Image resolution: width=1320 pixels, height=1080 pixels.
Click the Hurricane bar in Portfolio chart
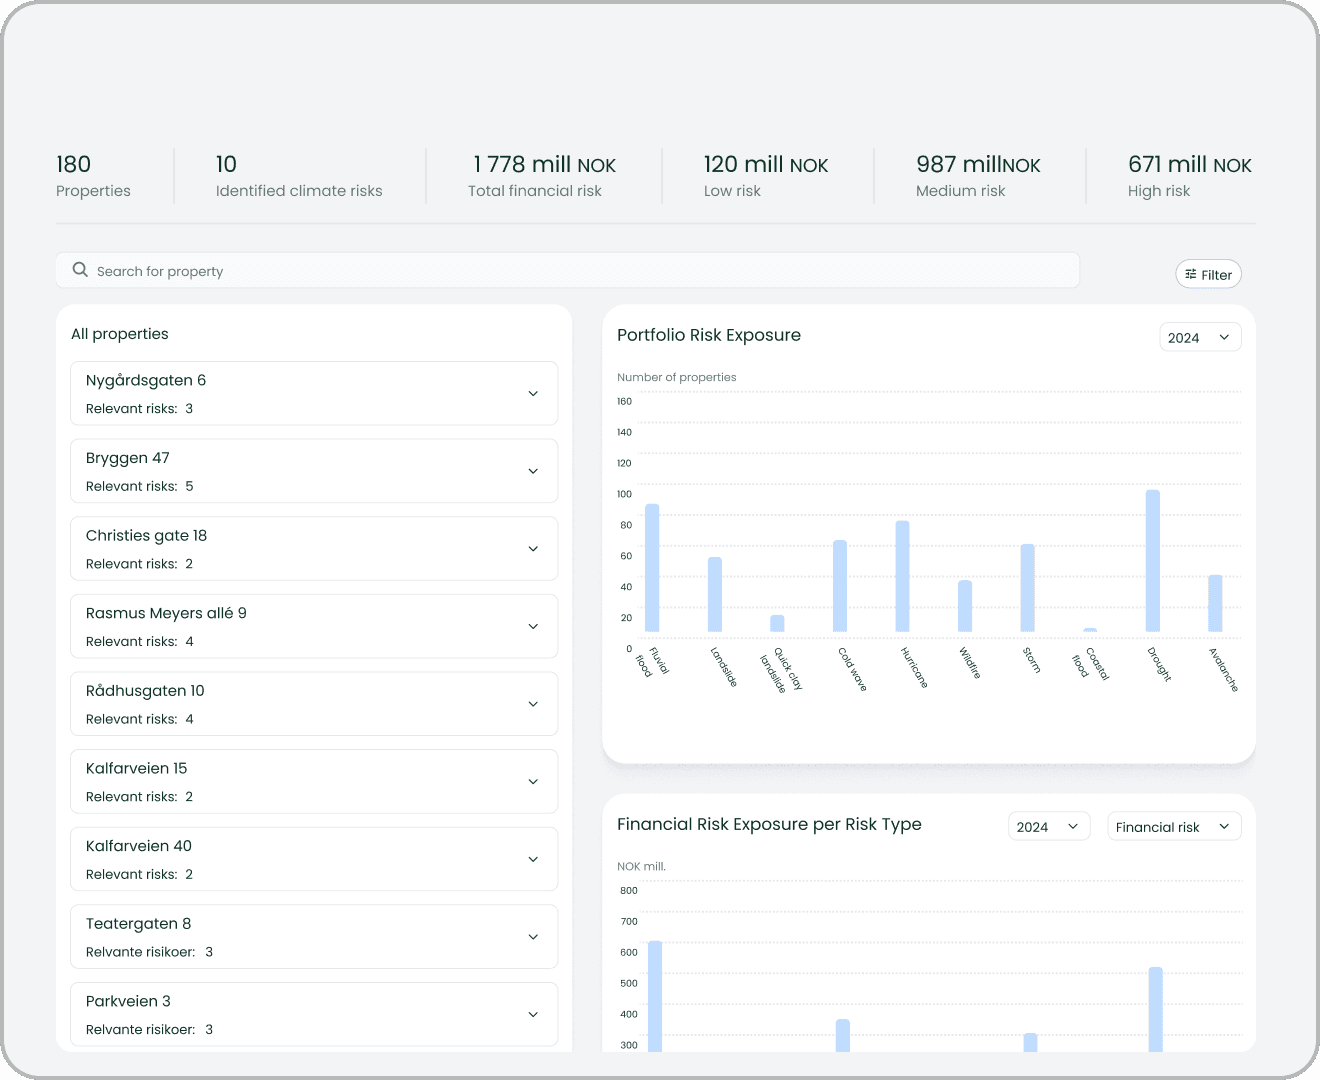point(902,576)
